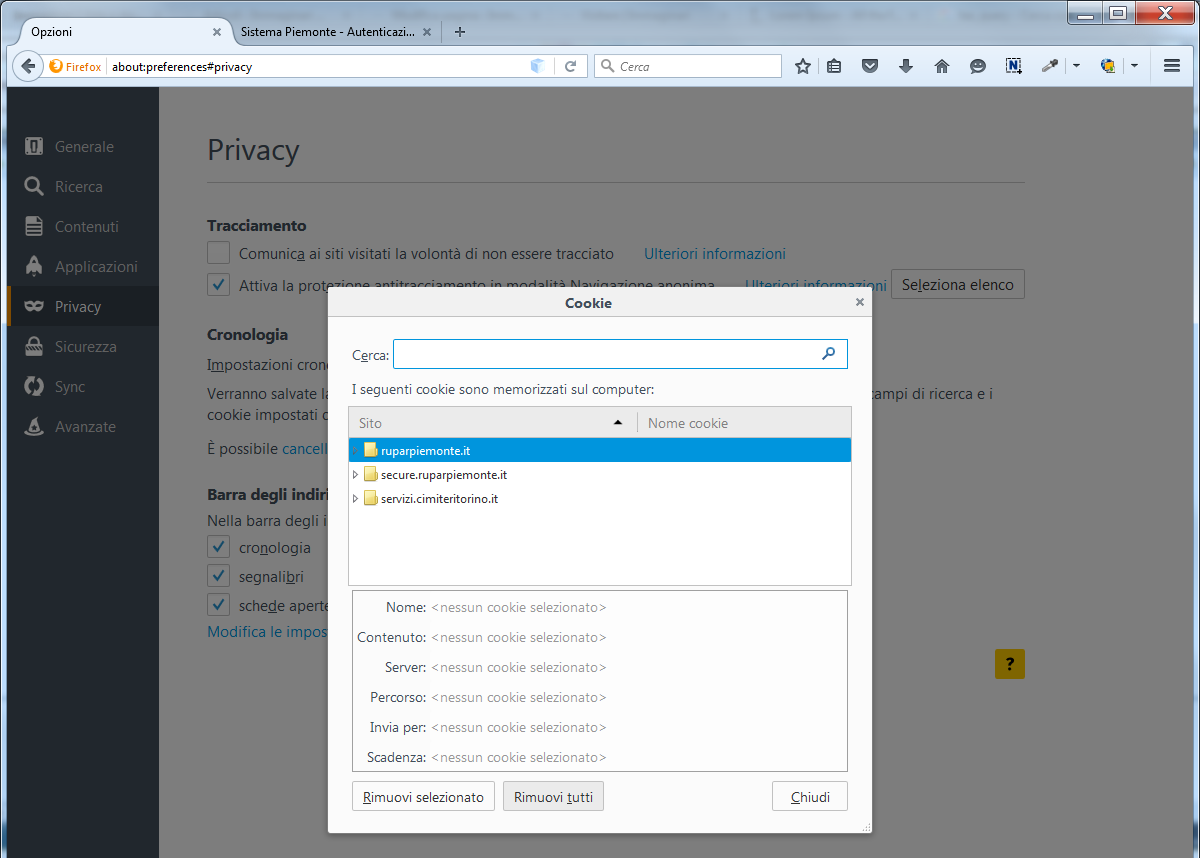Toggle the schede aperte checkbox

pyautogui.click(x=218, y=605)
